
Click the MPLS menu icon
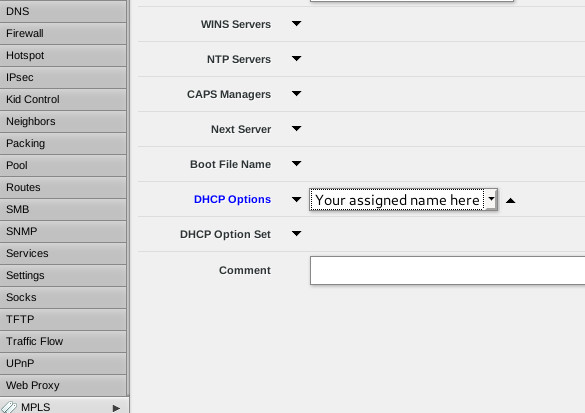(x=9, y=407)
